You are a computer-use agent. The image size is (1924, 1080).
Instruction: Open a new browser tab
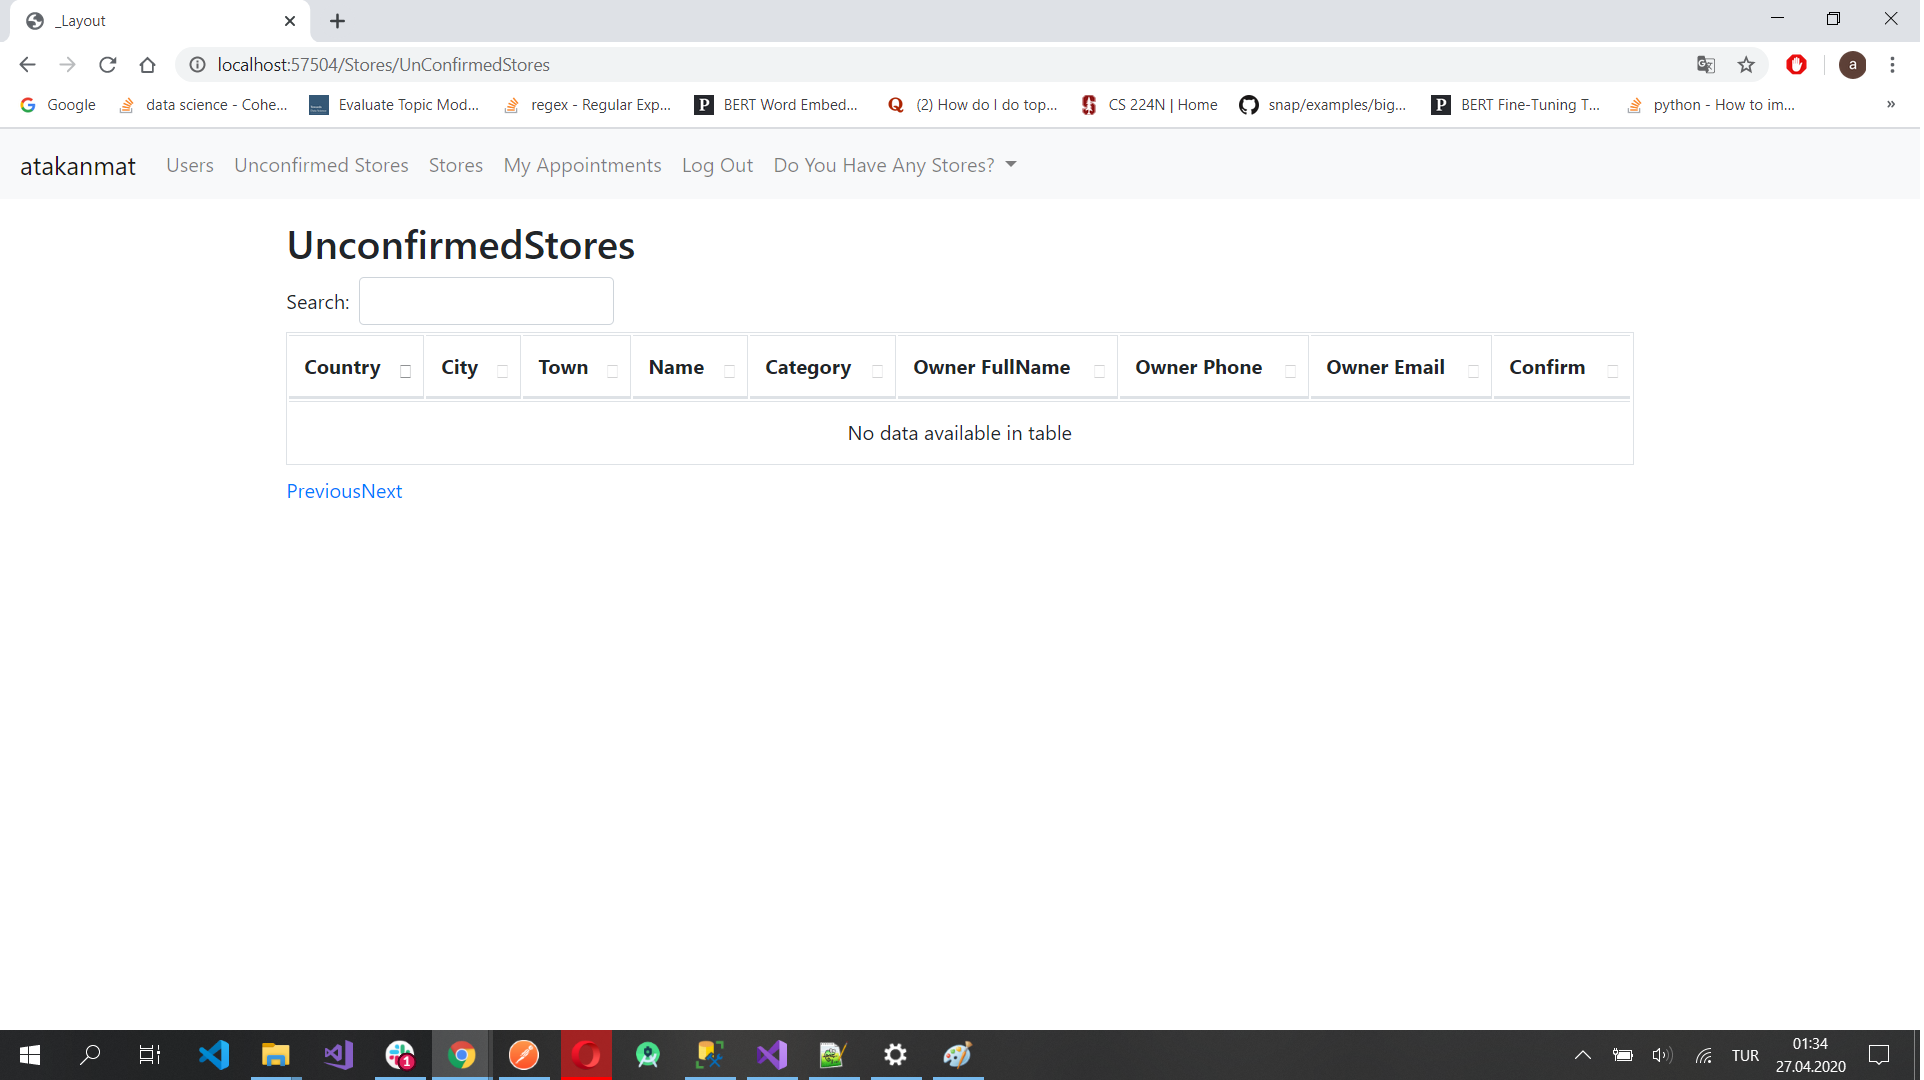338,21
